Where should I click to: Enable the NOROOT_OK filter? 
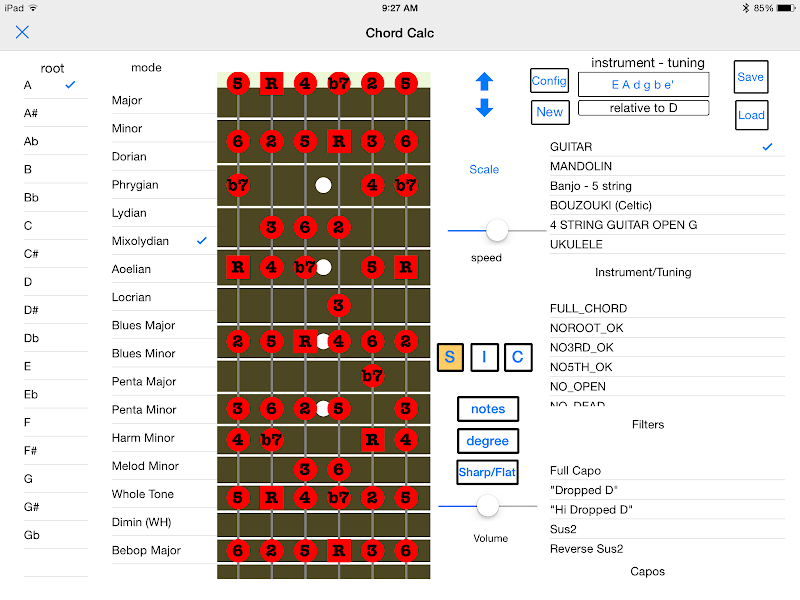click(667, 328)
